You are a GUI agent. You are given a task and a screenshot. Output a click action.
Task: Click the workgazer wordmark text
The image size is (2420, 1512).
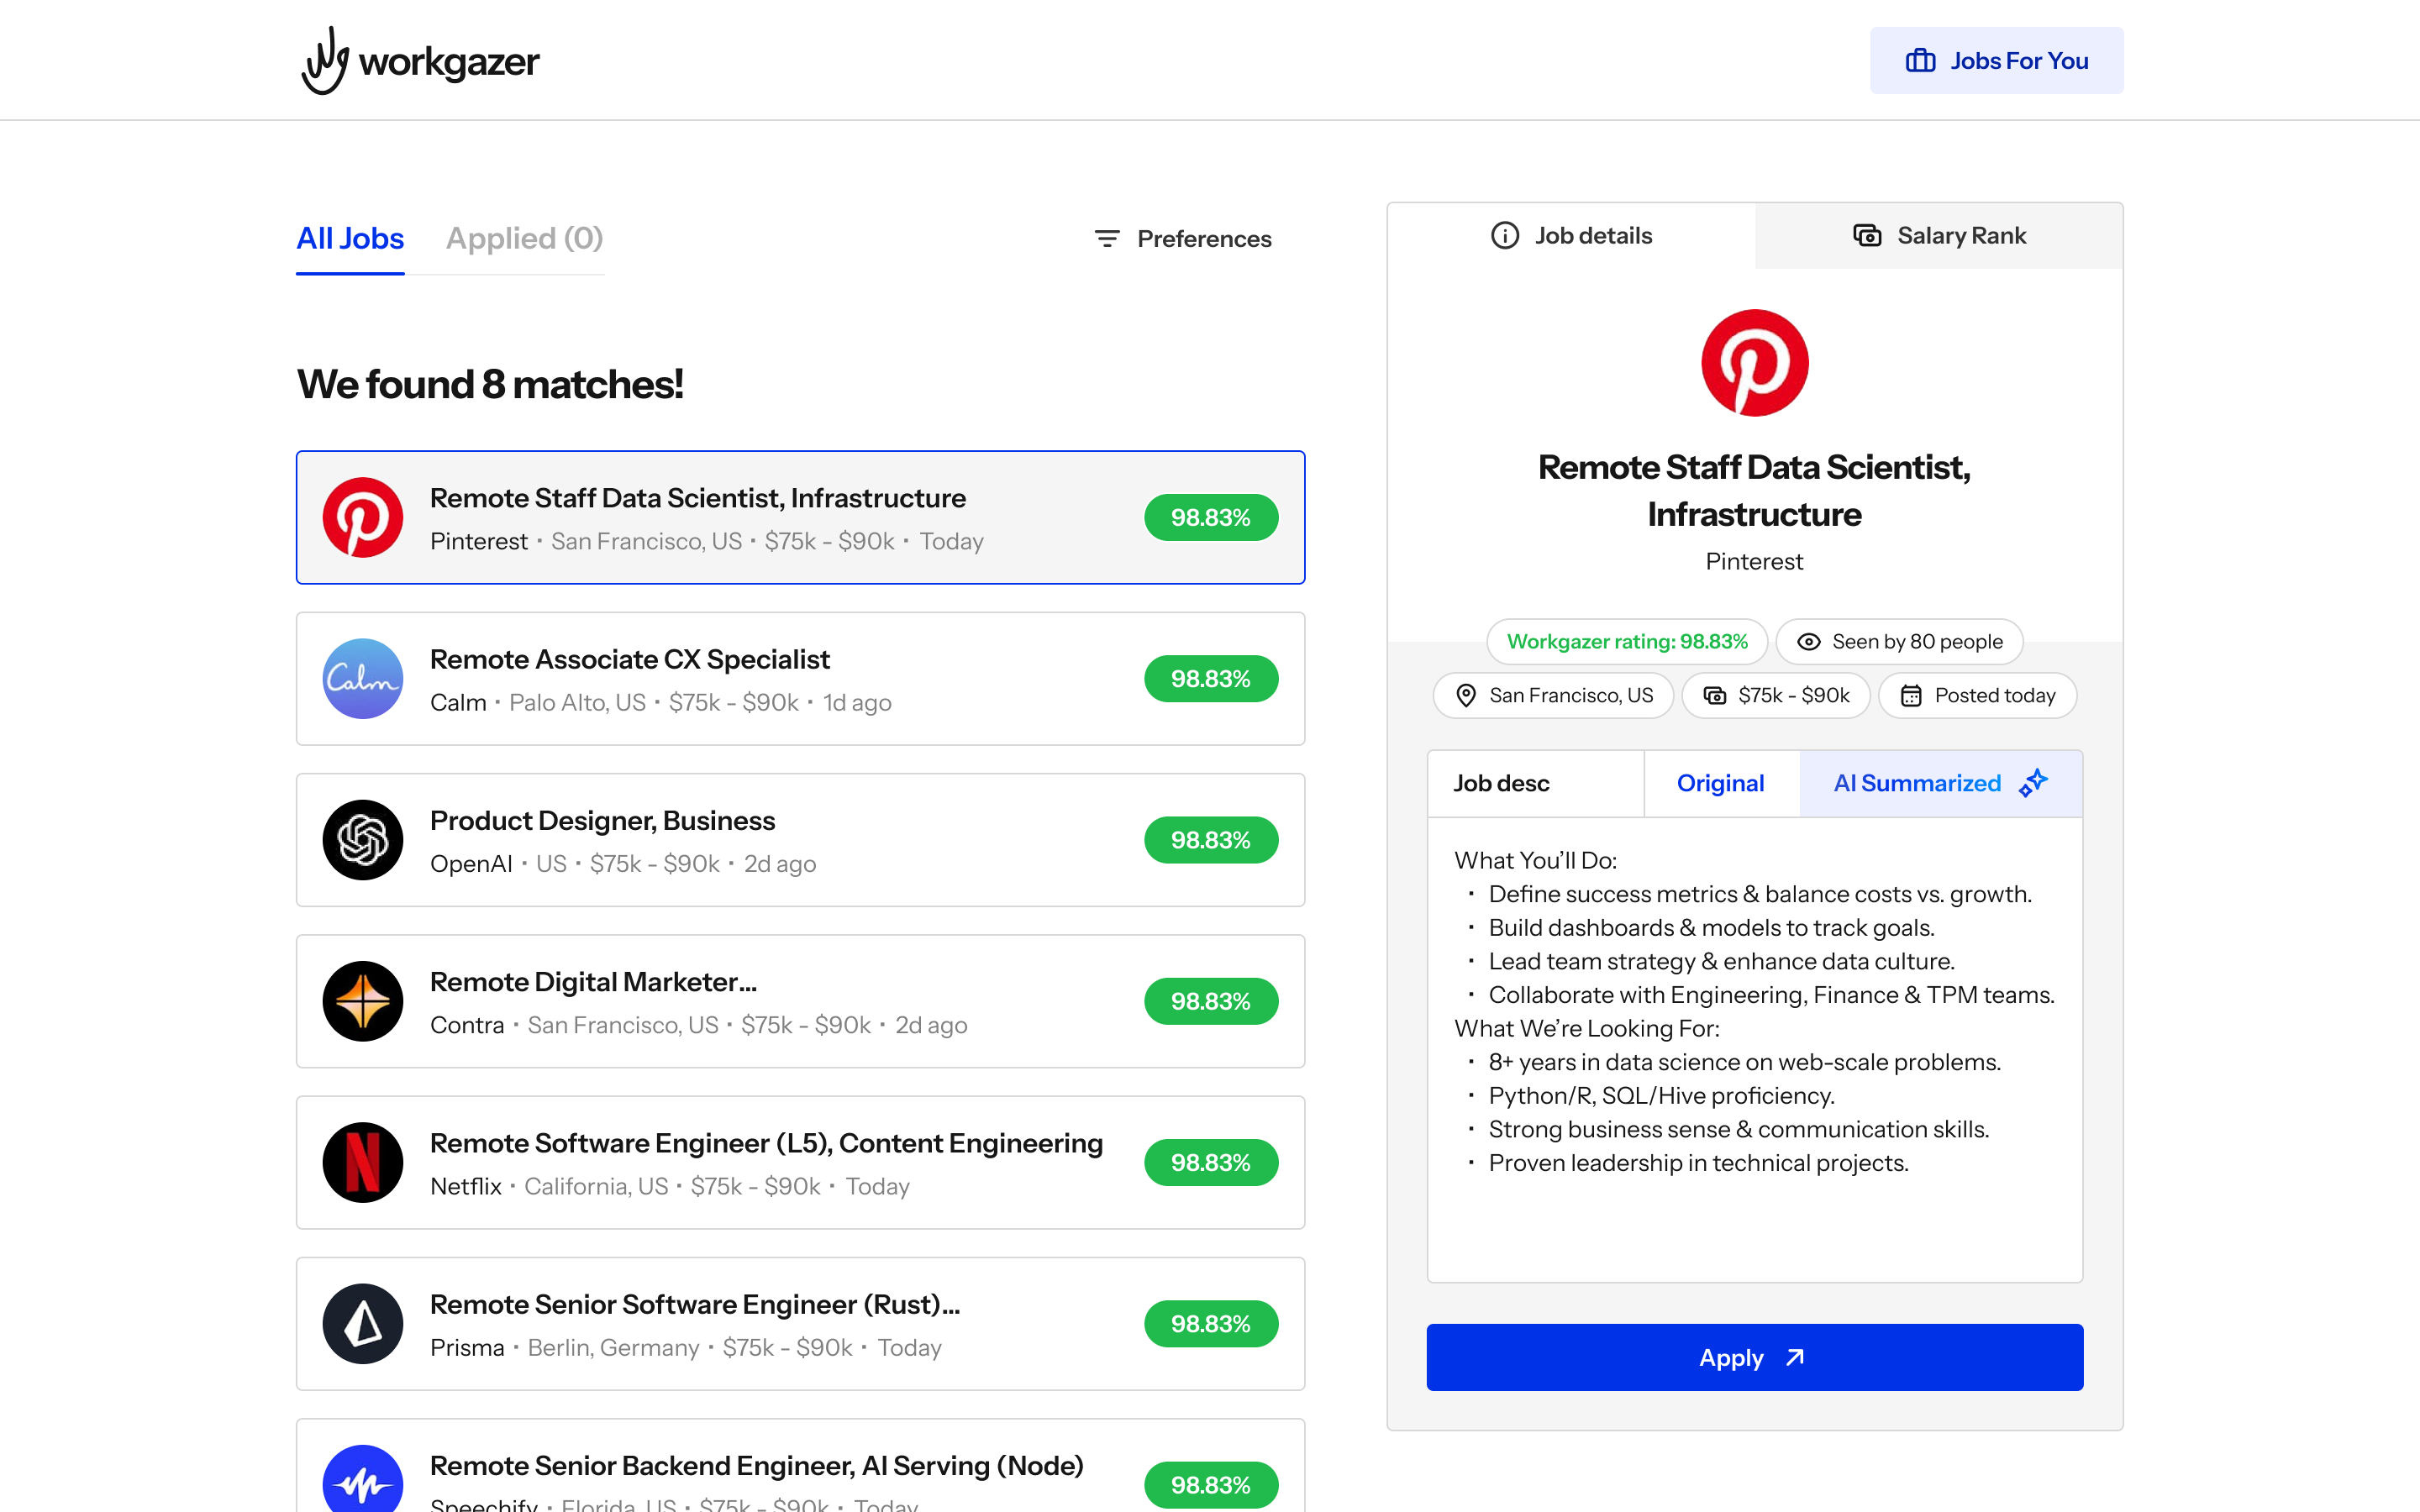tap(449, 63)
